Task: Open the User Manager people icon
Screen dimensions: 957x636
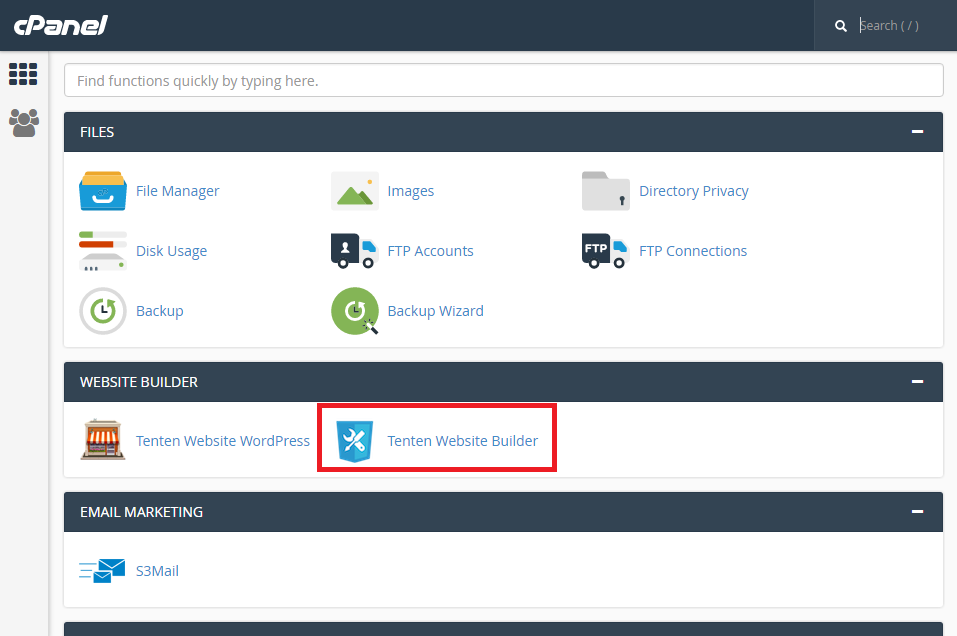Action: (x=24, y=123)
